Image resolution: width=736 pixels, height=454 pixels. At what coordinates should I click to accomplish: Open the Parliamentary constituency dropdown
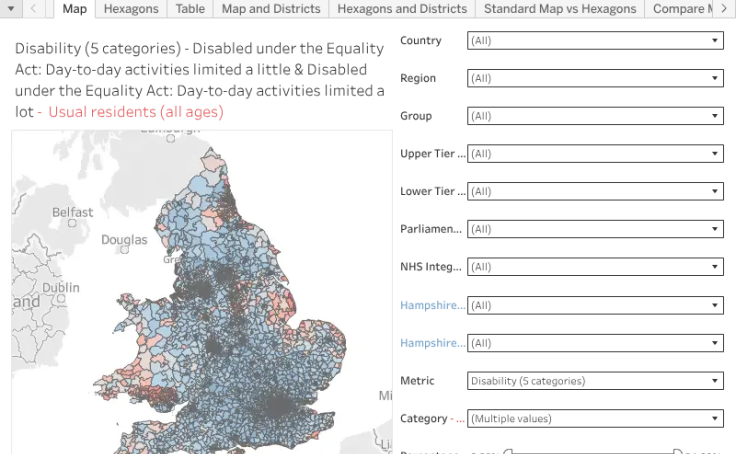(x=595, y=229)
